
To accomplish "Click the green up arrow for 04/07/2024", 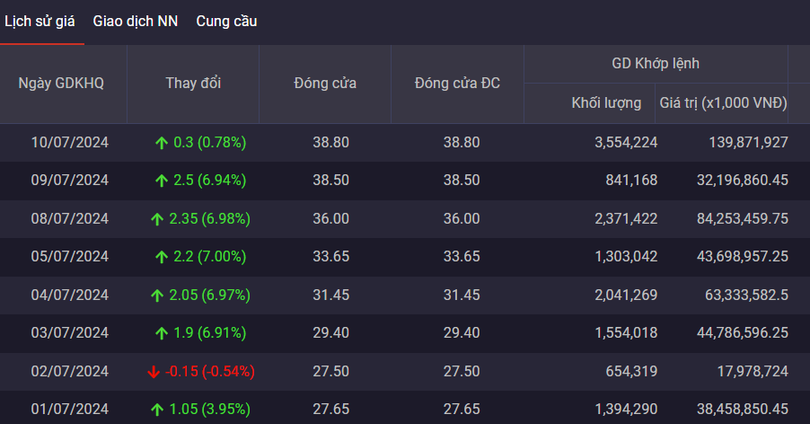I will click(157, 295).
